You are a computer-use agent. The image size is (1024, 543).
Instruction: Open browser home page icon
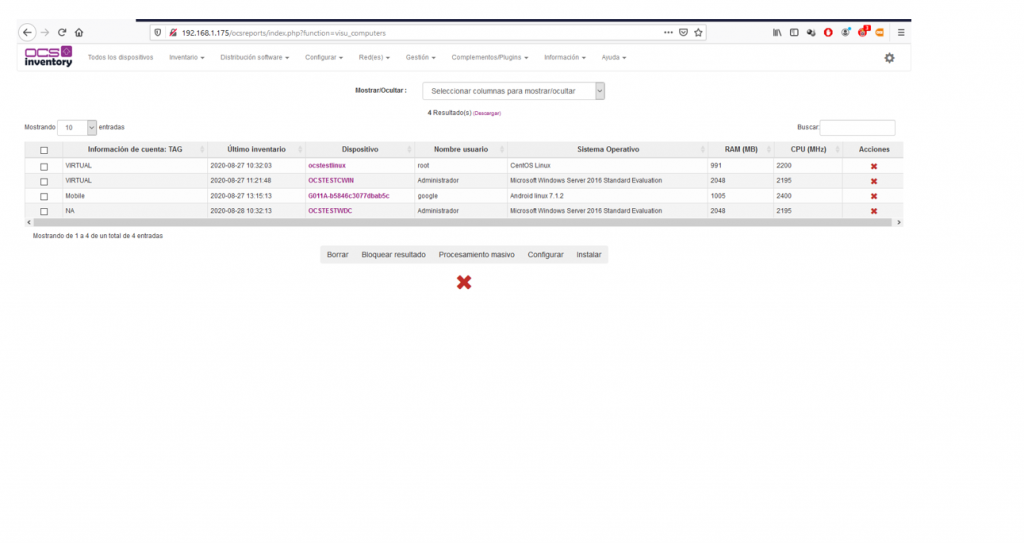(79, 33)
